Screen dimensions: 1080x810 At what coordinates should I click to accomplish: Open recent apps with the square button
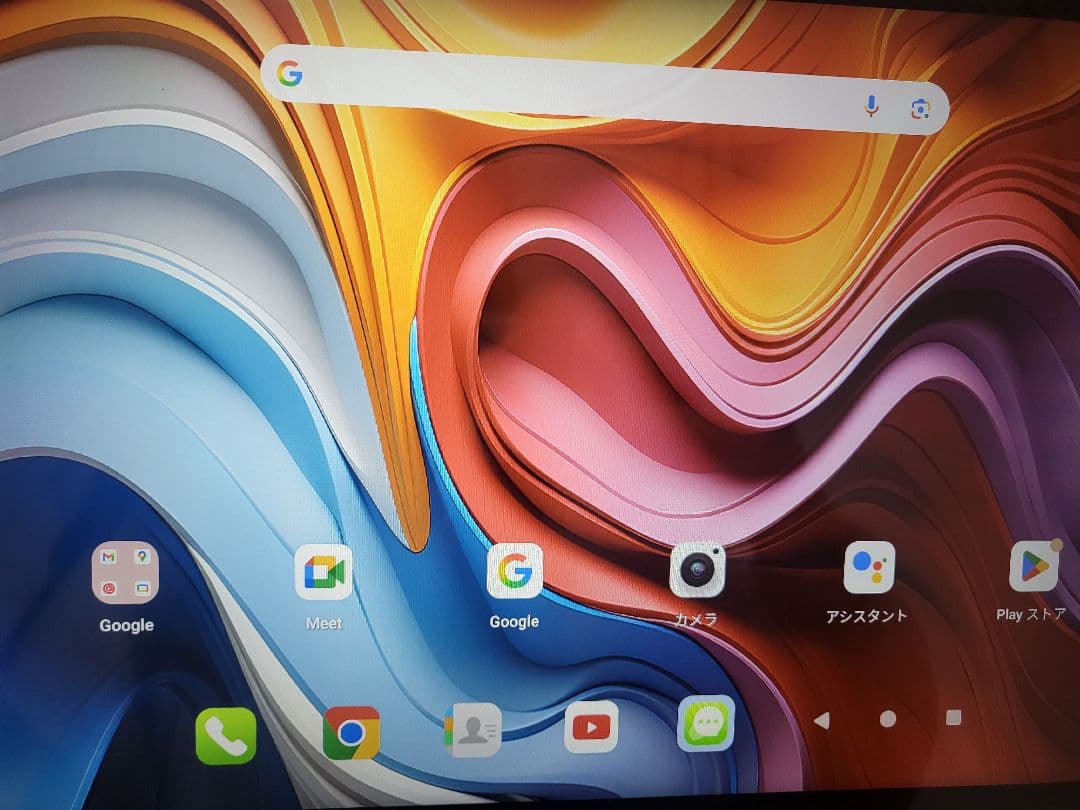click(953, 716)
